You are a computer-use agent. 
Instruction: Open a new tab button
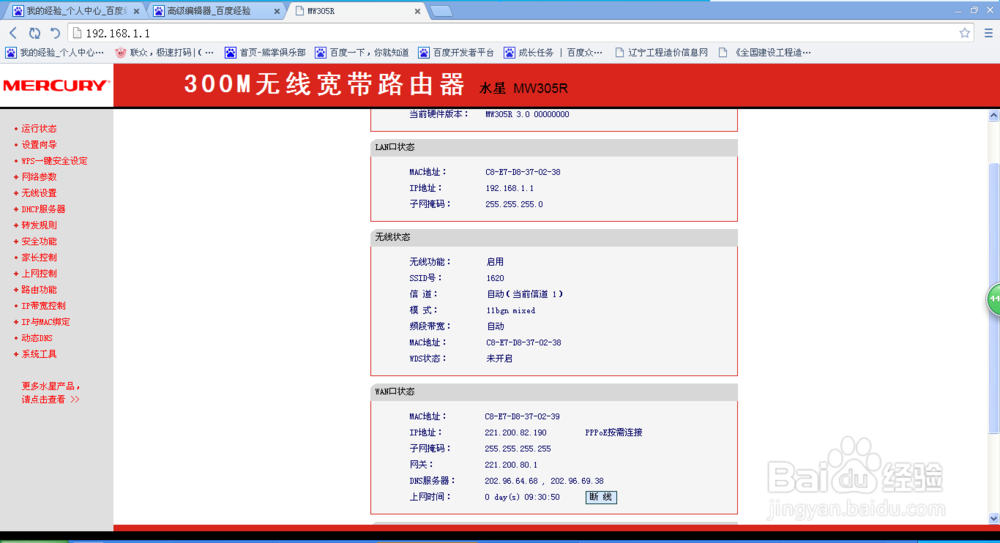point(441,11)
